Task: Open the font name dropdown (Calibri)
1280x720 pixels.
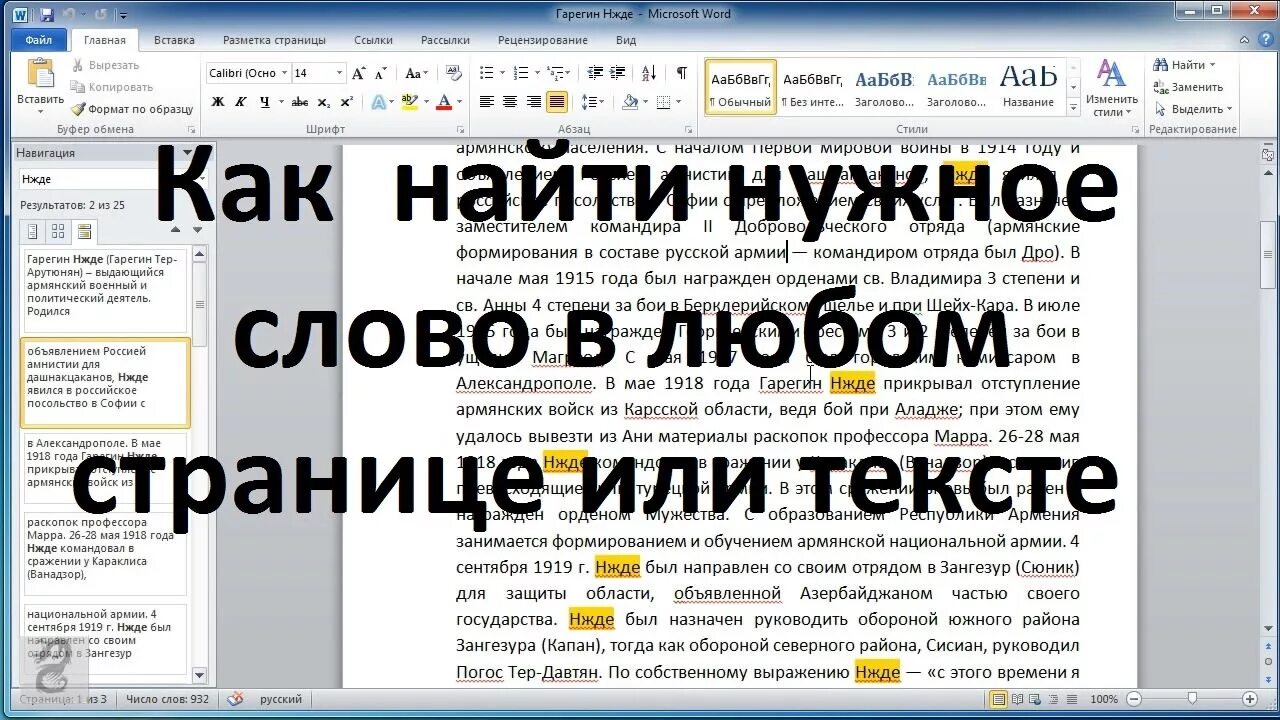Action: (285, 73)
